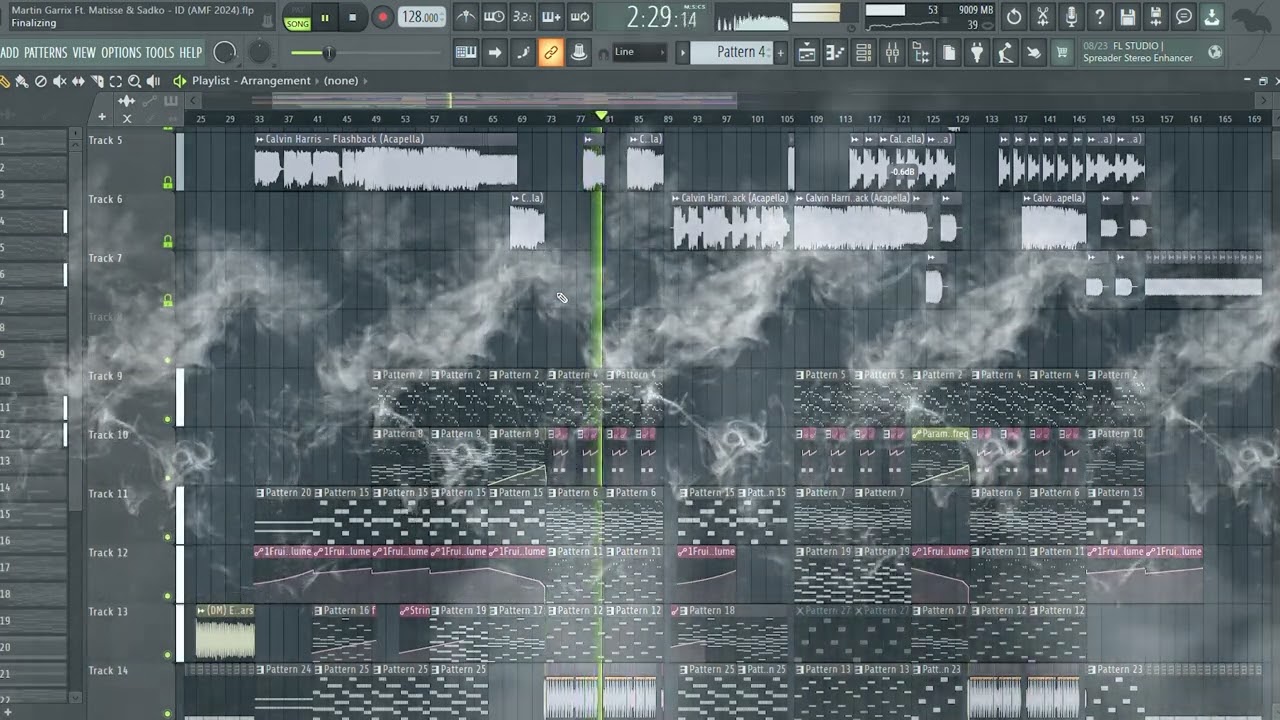The width and height of the screenshot is (1280, 720).
Task: Open the news panel globe icon
Action: pyautogui.click(x=1215, y=52)
